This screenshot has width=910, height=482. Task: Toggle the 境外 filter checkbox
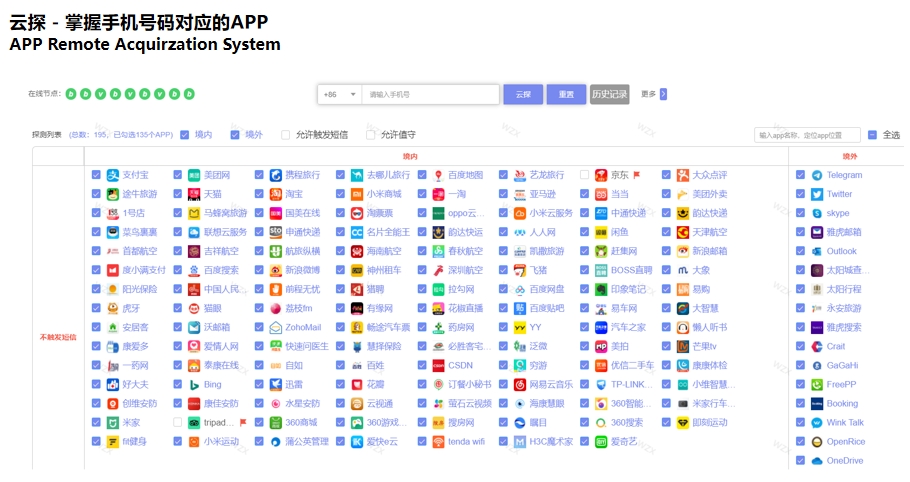pos(235,135)
